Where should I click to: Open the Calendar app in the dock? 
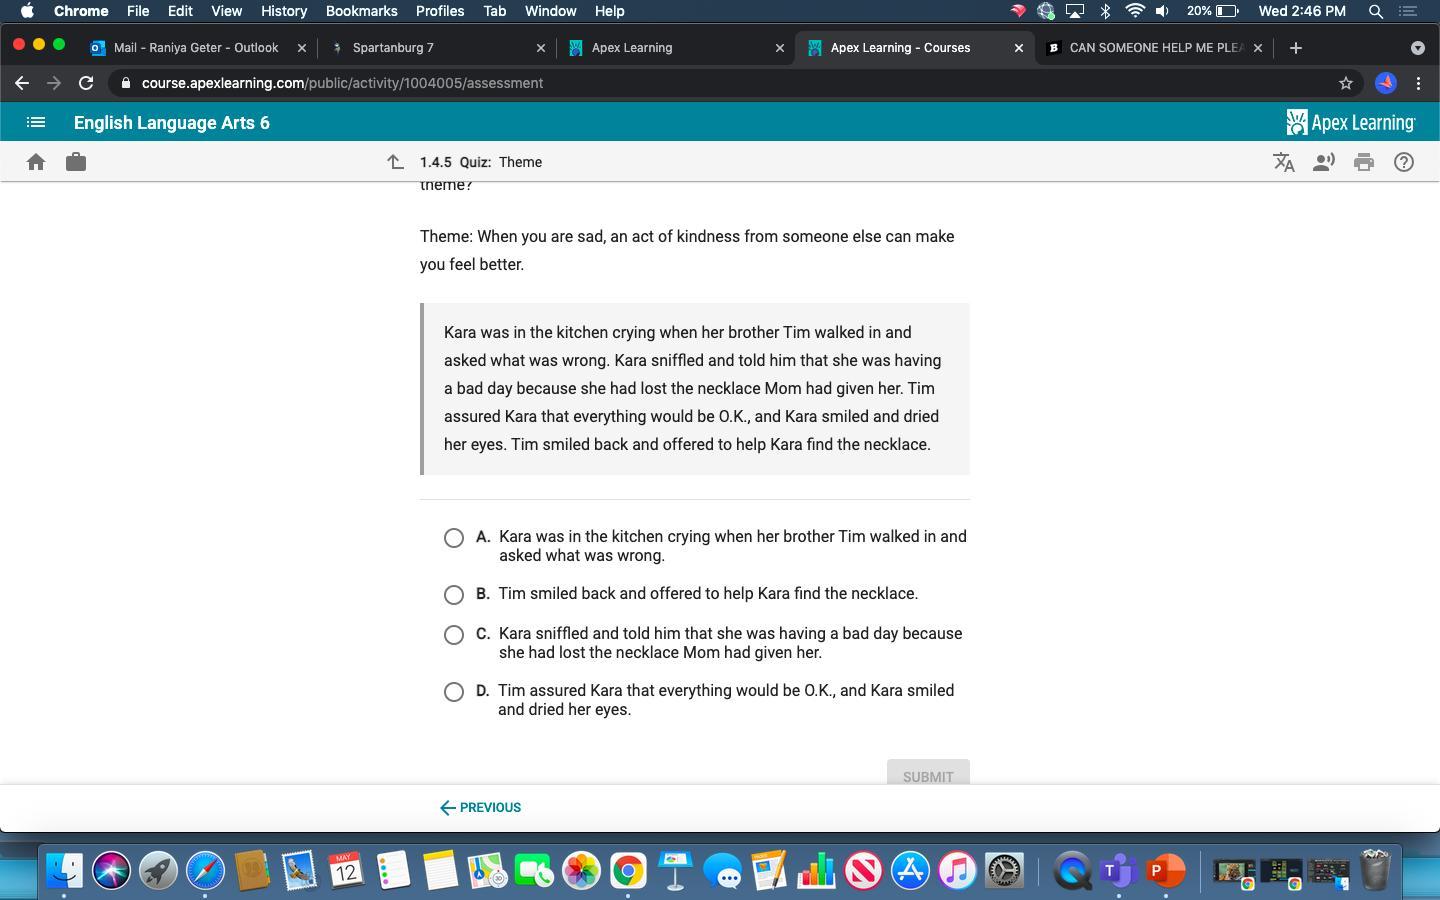346,871
